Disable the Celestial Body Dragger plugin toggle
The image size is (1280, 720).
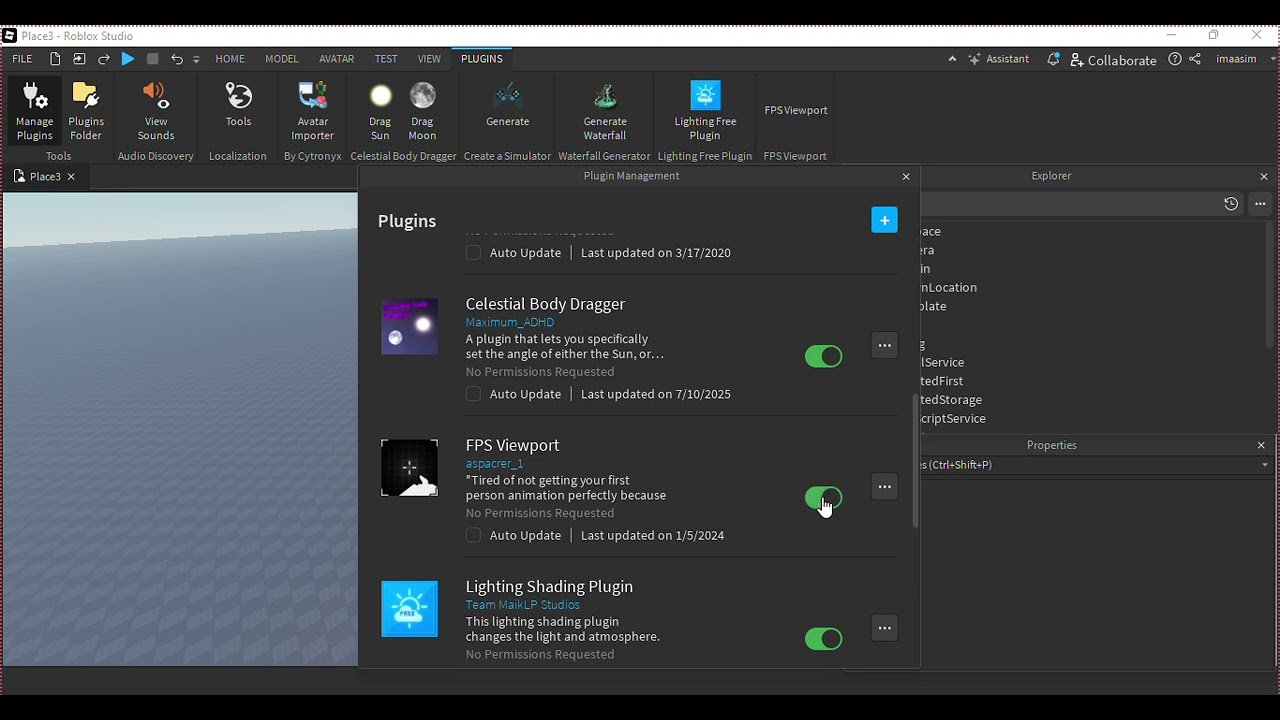824,357
